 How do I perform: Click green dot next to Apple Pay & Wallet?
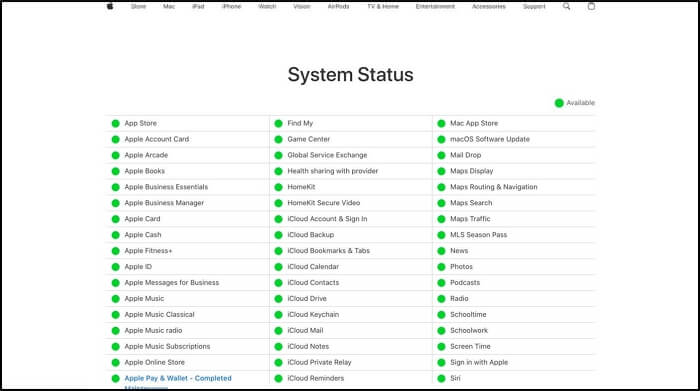coord(116,379)
